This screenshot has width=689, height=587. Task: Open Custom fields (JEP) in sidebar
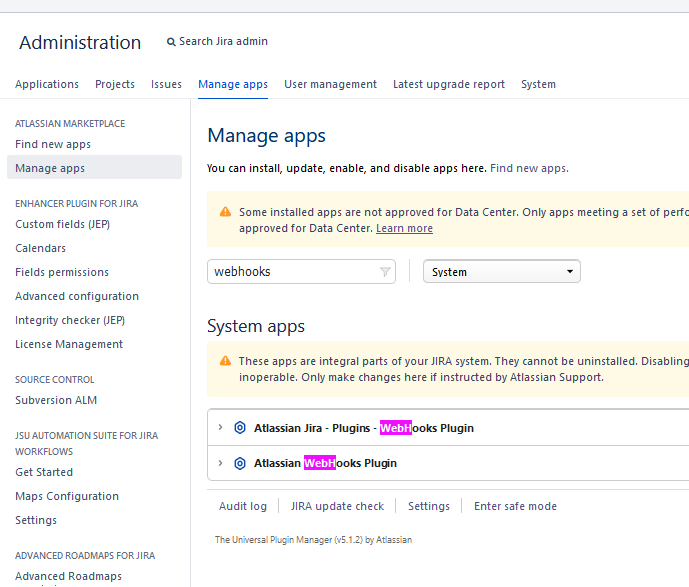62,224
